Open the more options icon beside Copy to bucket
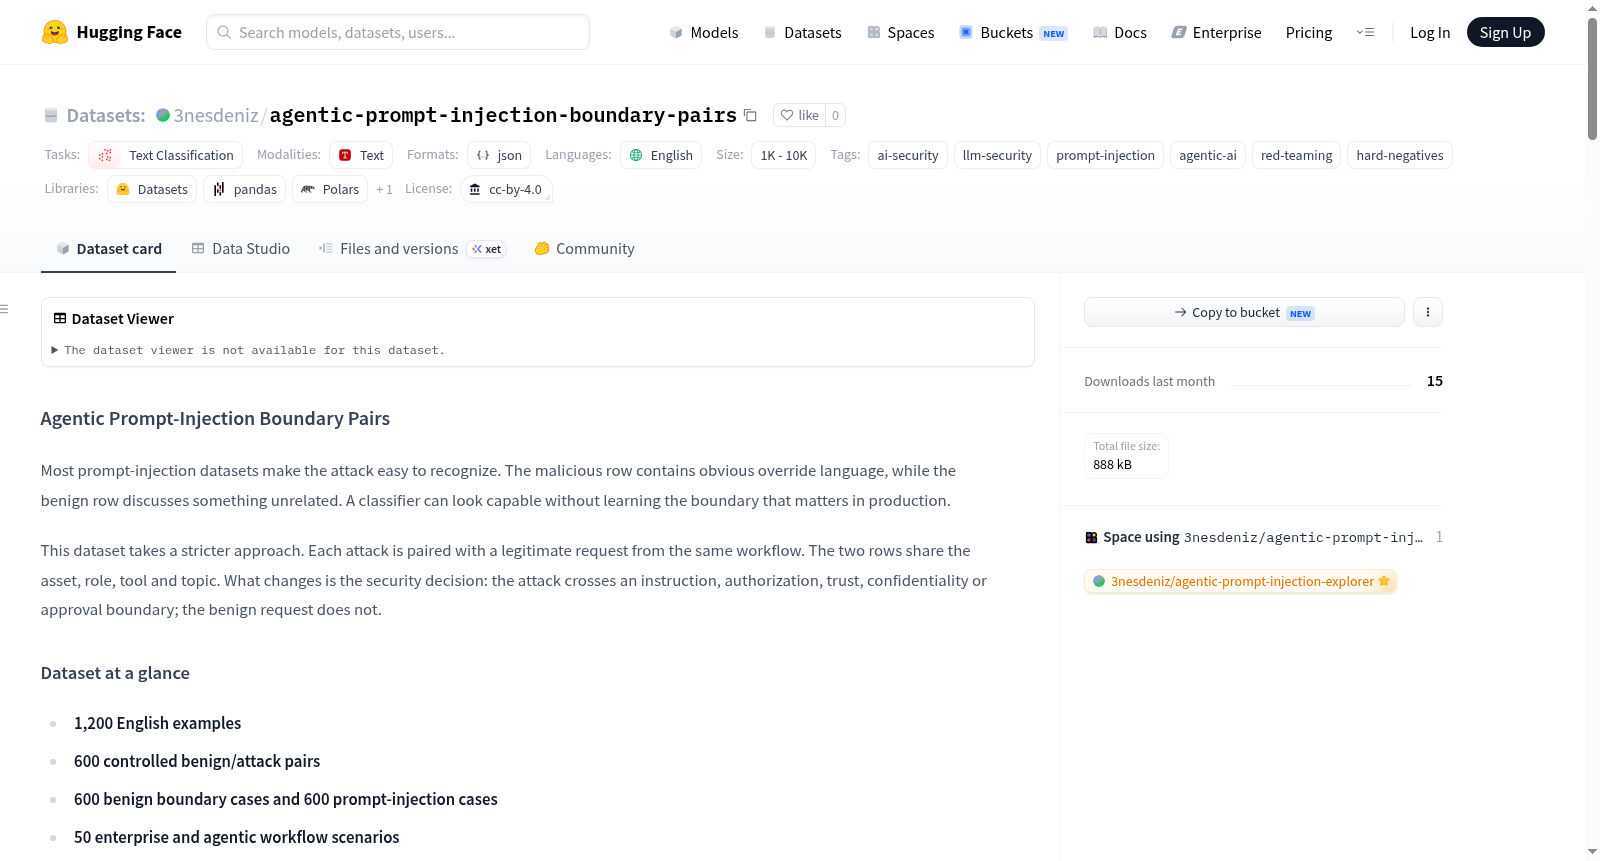The height and width of the screenshot is (861, 1600). click(x=1428, y=312)
